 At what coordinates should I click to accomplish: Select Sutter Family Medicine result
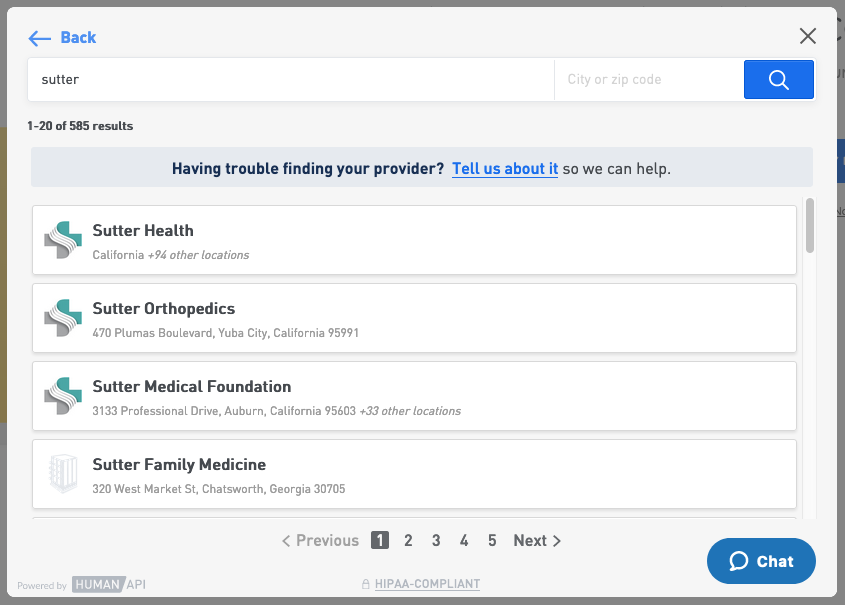tap(414, 474)
